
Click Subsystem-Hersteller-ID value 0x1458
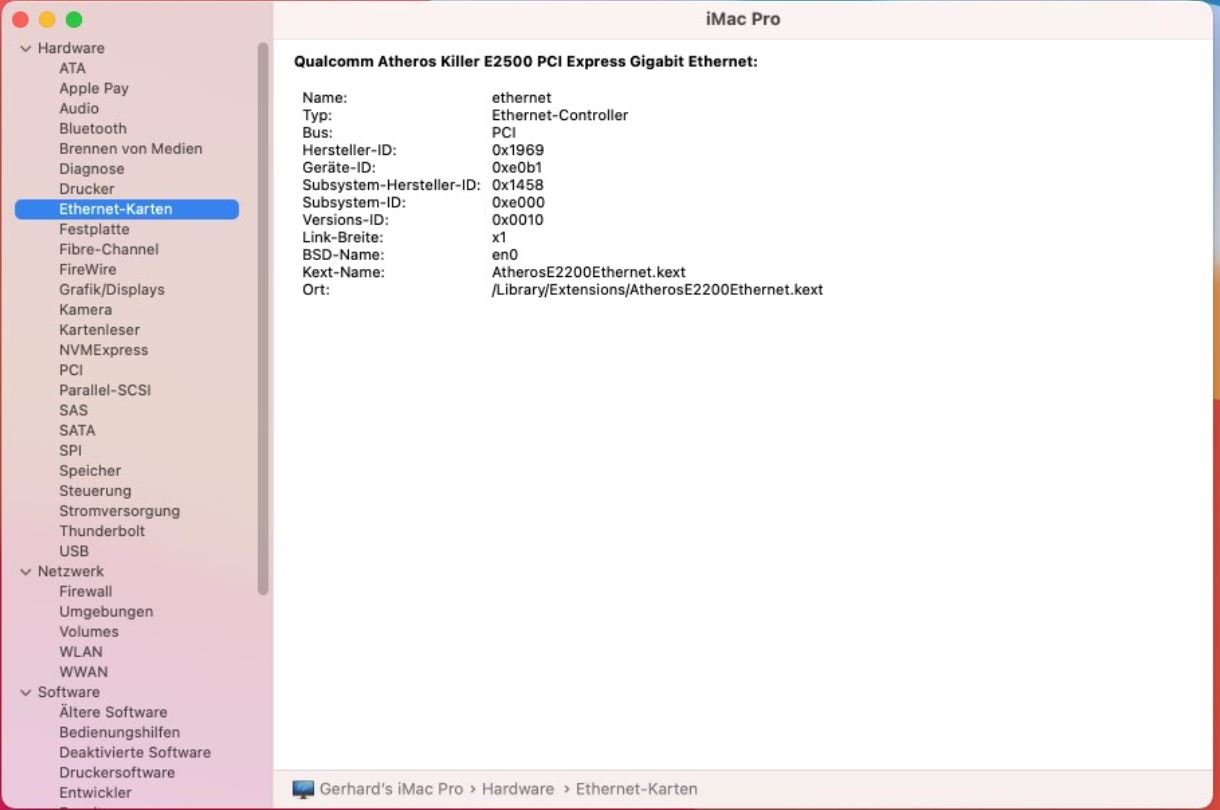pyautogui.click(x=518, y=185)
